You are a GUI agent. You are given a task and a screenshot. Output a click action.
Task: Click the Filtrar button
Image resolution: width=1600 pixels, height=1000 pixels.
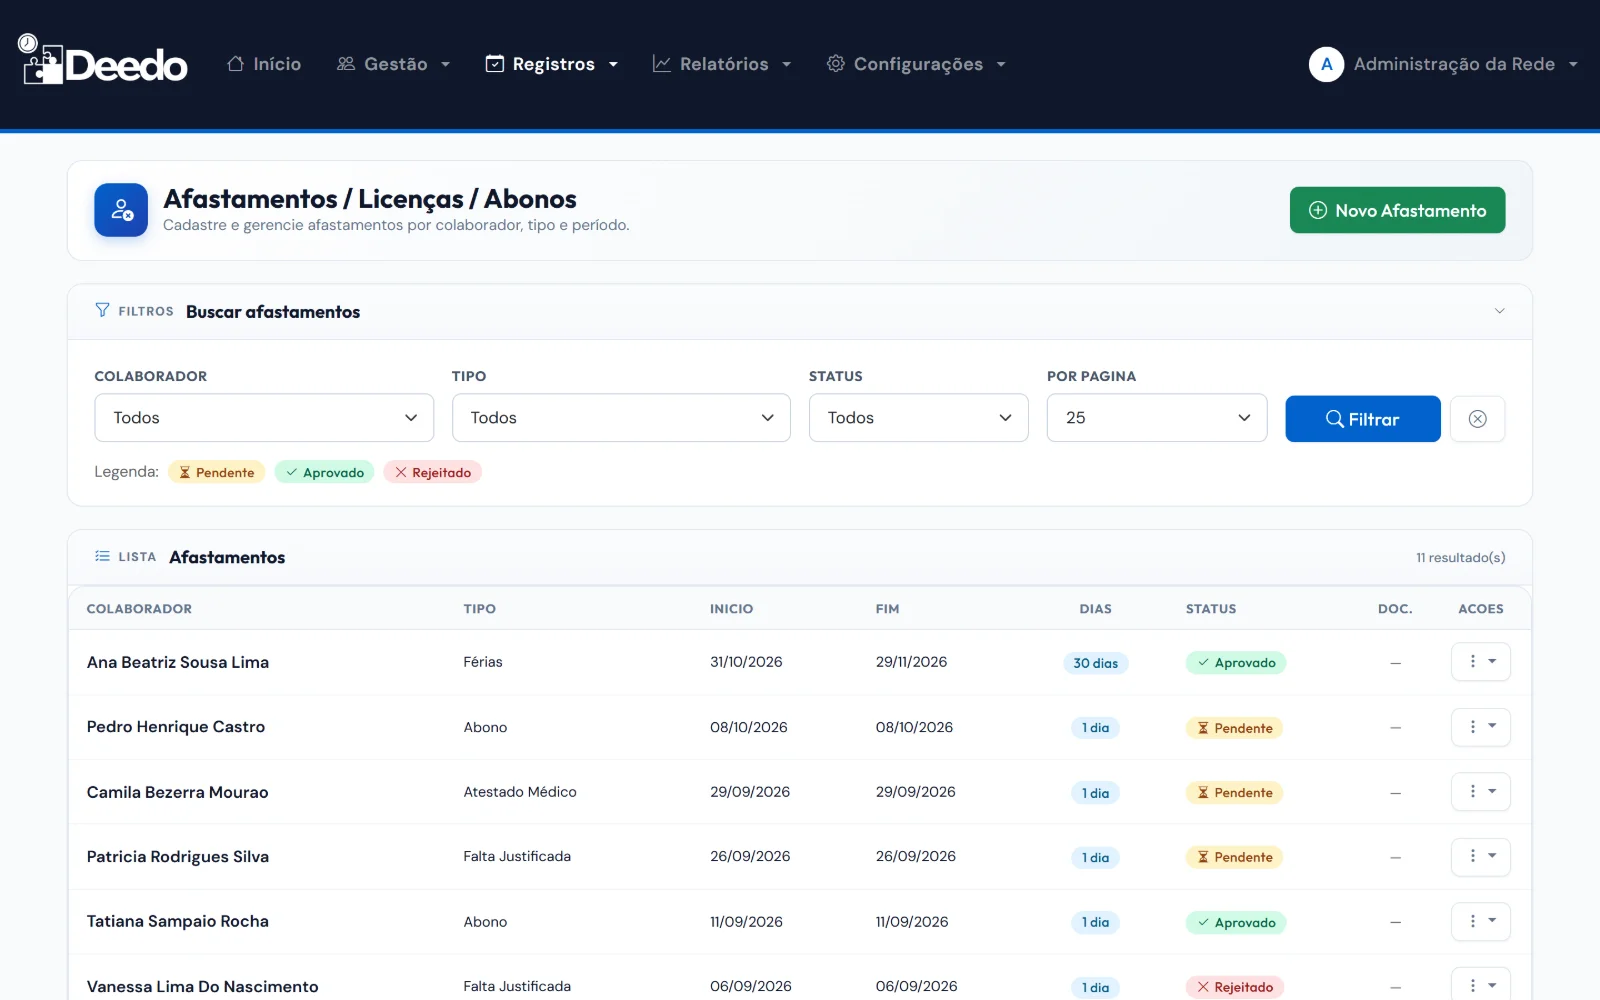click(x=1363, y=419)
